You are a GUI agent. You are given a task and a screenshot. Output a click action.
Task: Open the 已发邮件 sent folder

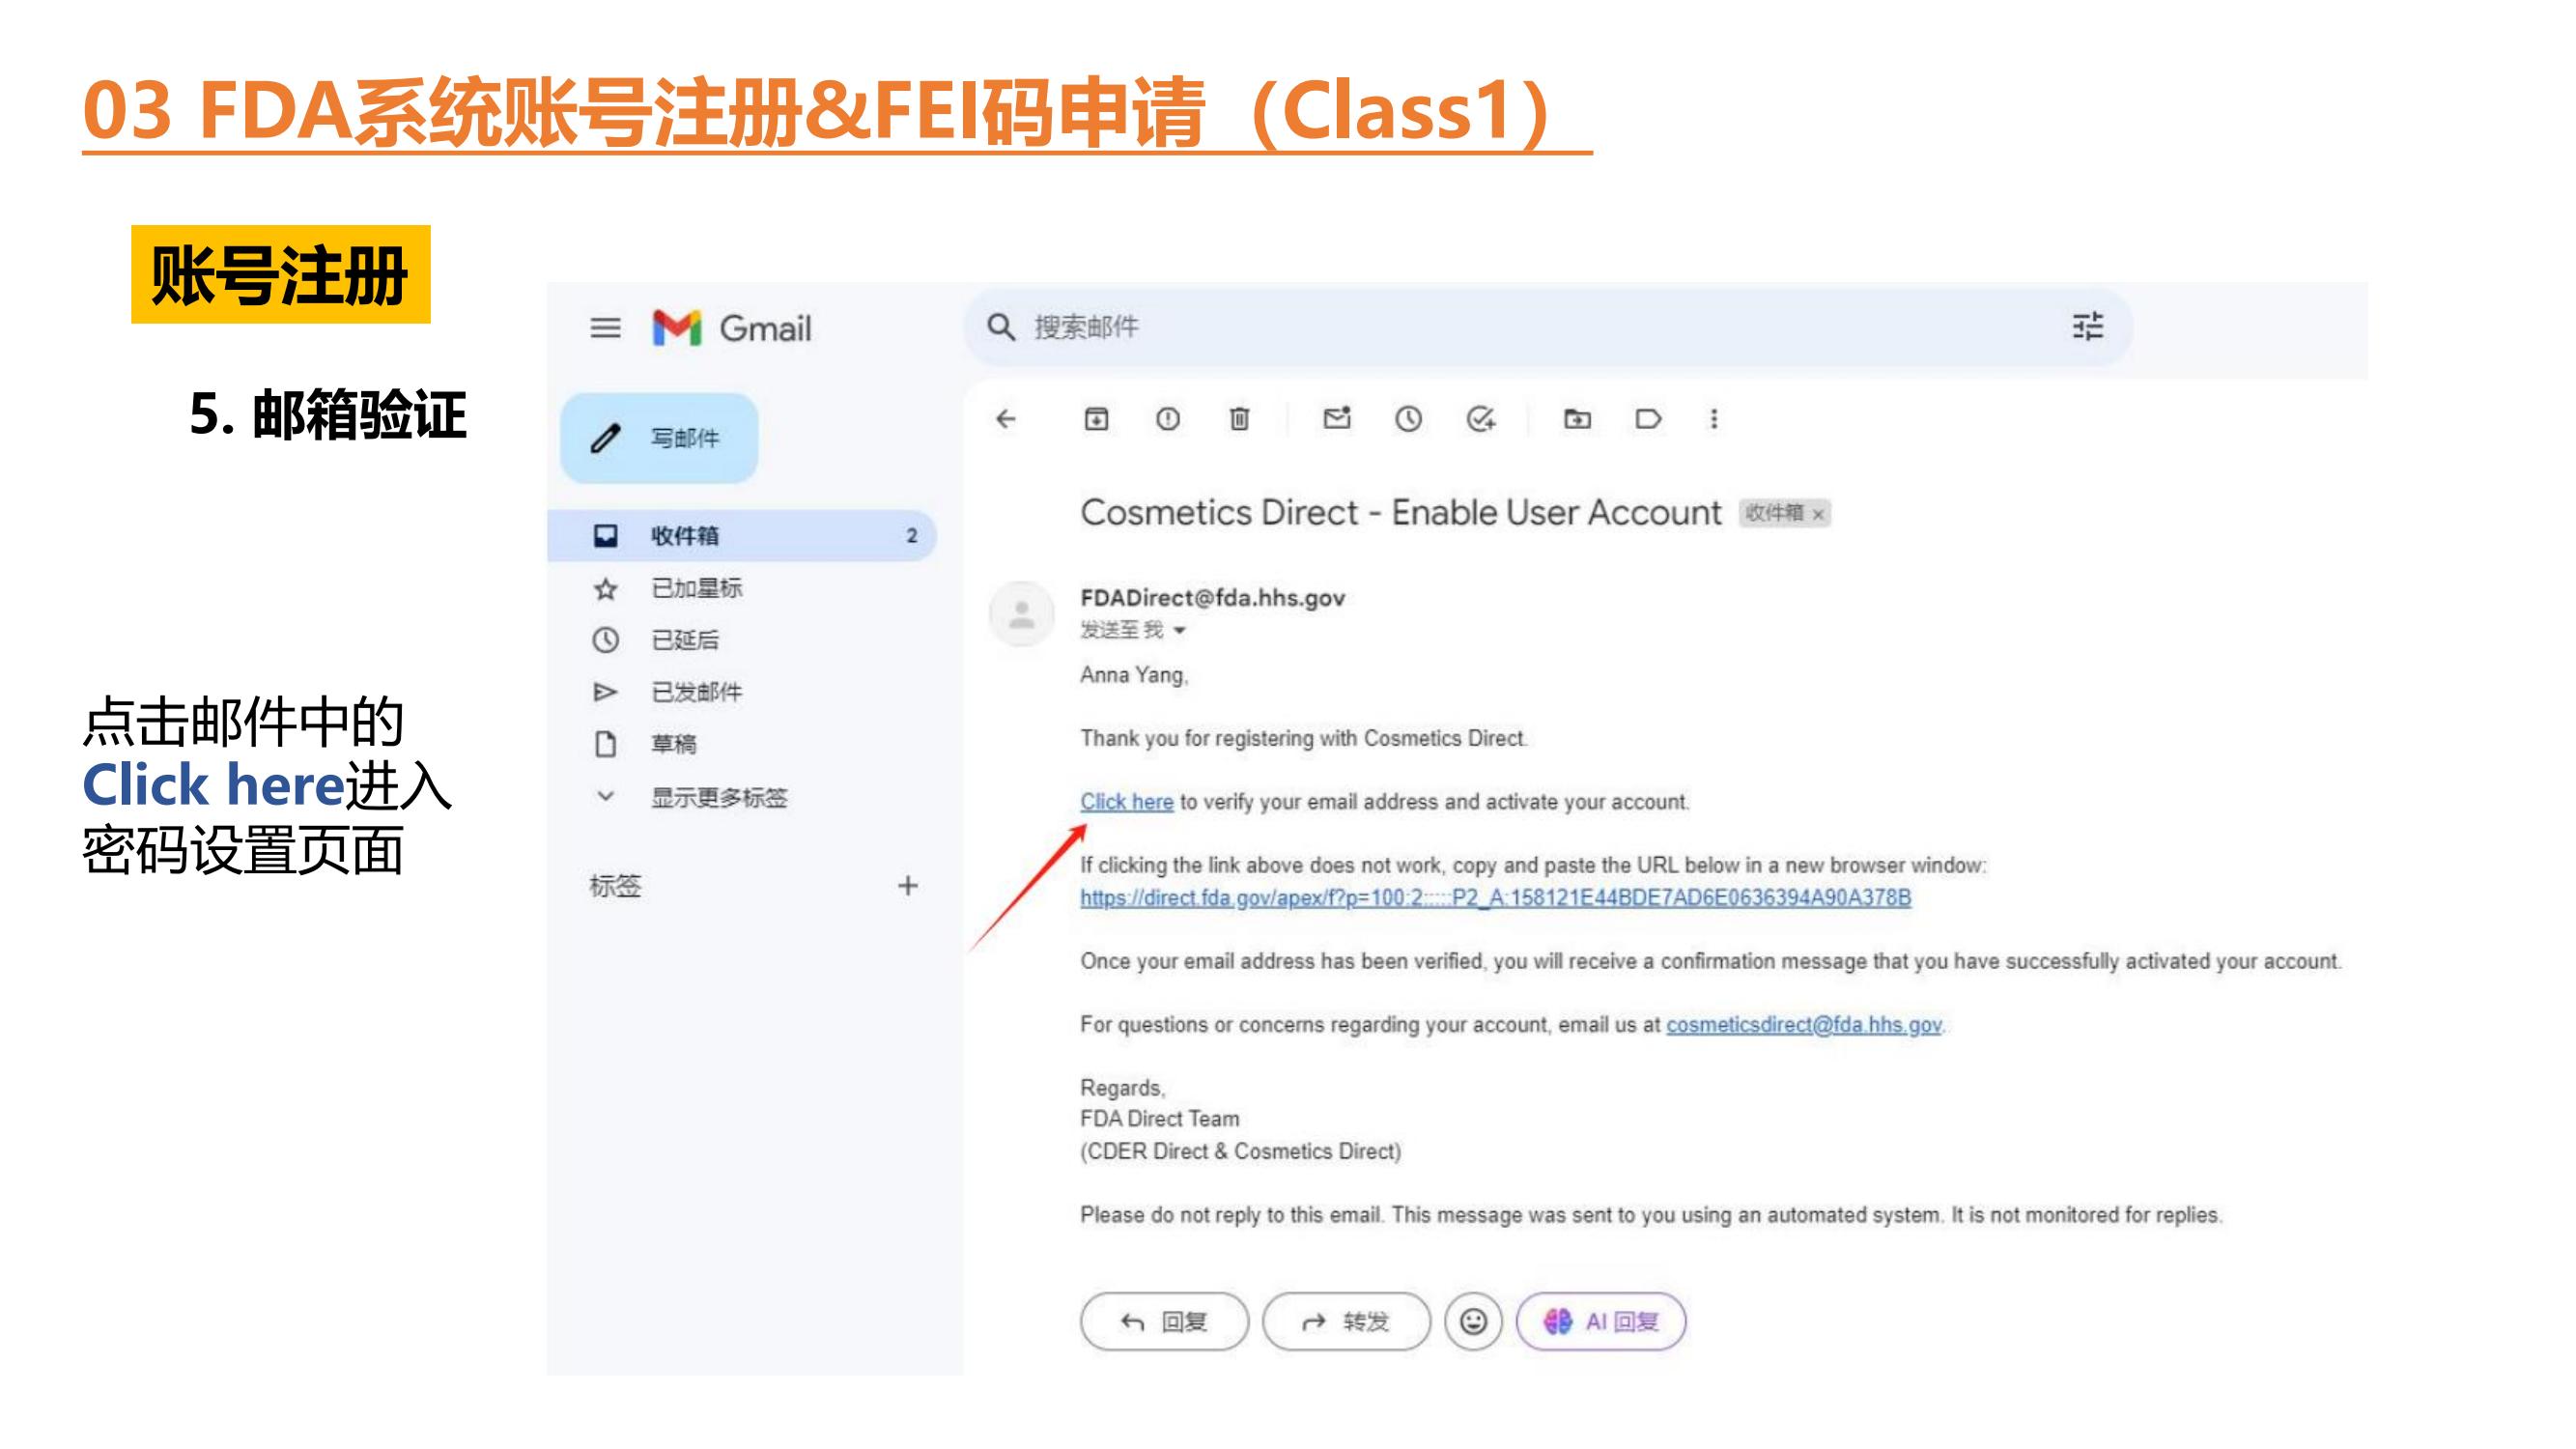pyautogui.click(x=696, y=692)
